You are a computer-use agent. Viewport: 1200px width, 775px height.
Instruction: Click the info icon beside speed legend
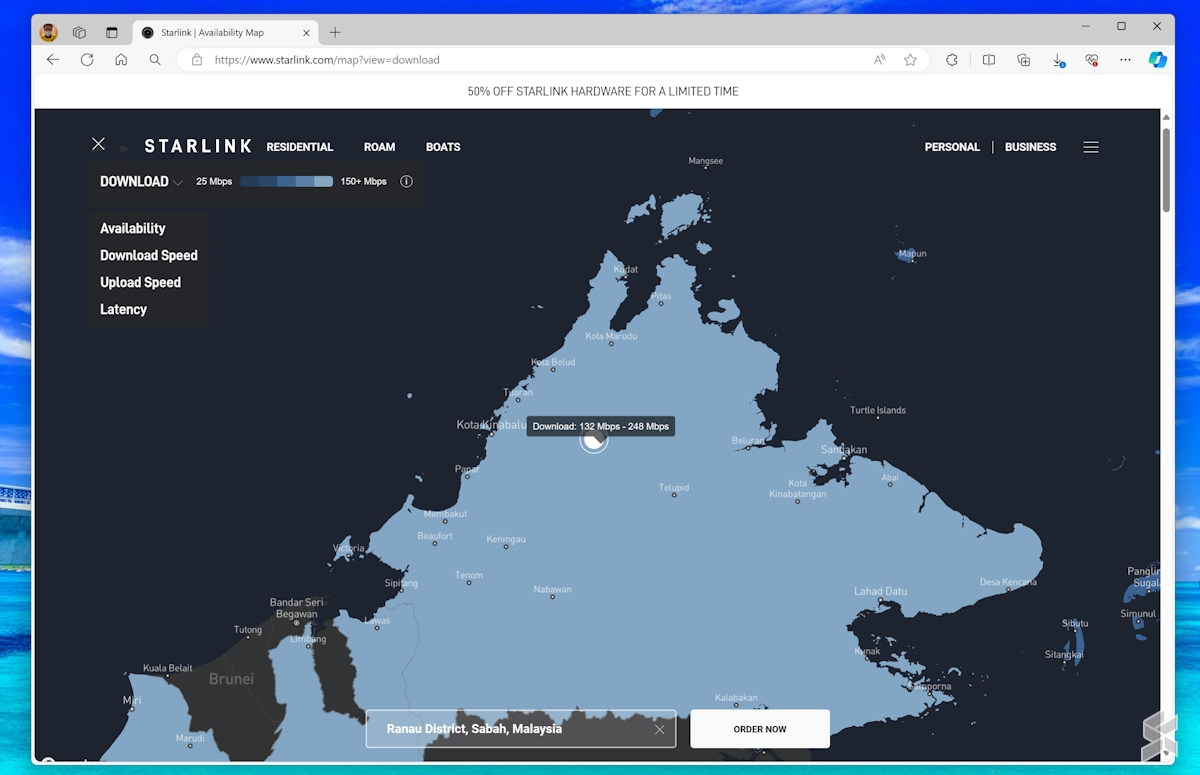tap(406, 182)
